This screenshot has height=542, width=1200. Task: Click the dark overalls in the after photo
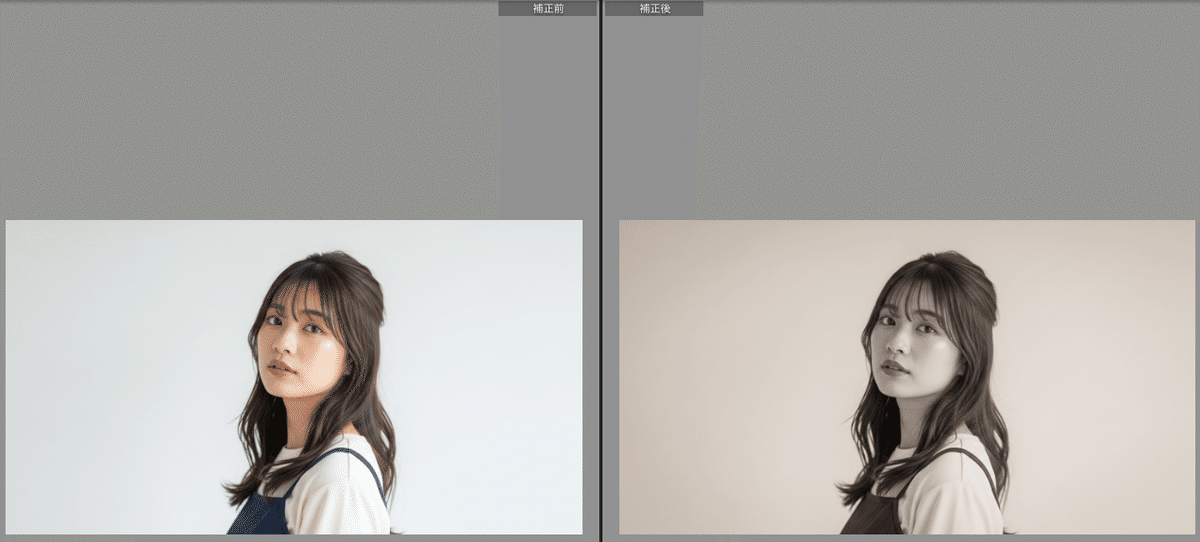click(x=873, y=515)
